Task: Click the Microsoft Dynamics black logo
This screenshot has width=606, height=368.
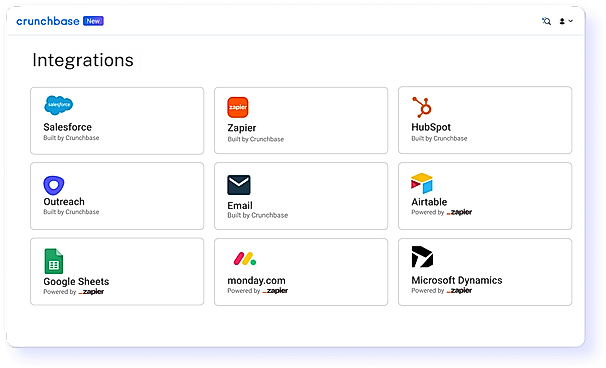Action: coord(422,257)
